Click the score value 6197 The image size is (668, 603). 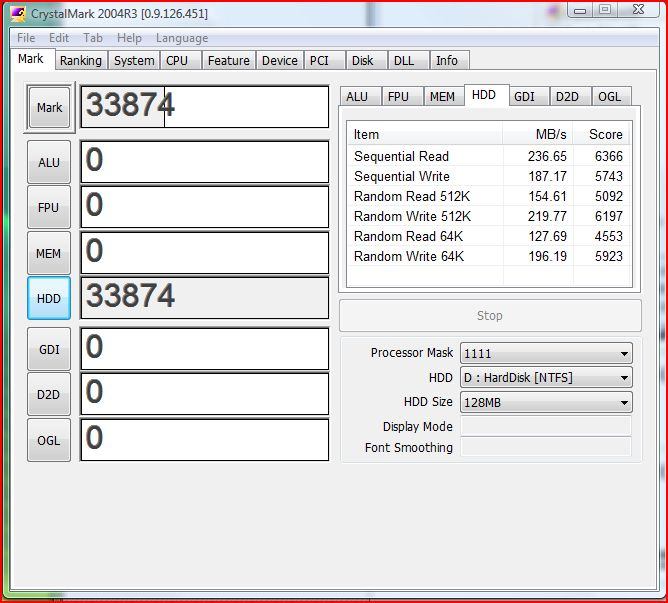(x=609, y=216)
